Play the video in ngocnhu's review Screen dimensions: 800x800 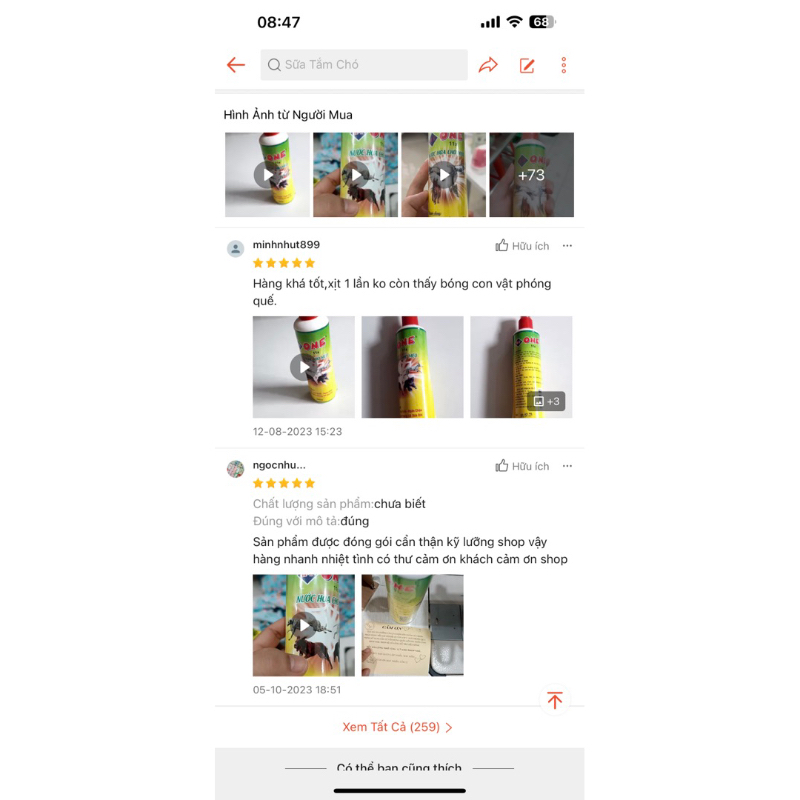(x=304, y=626)
